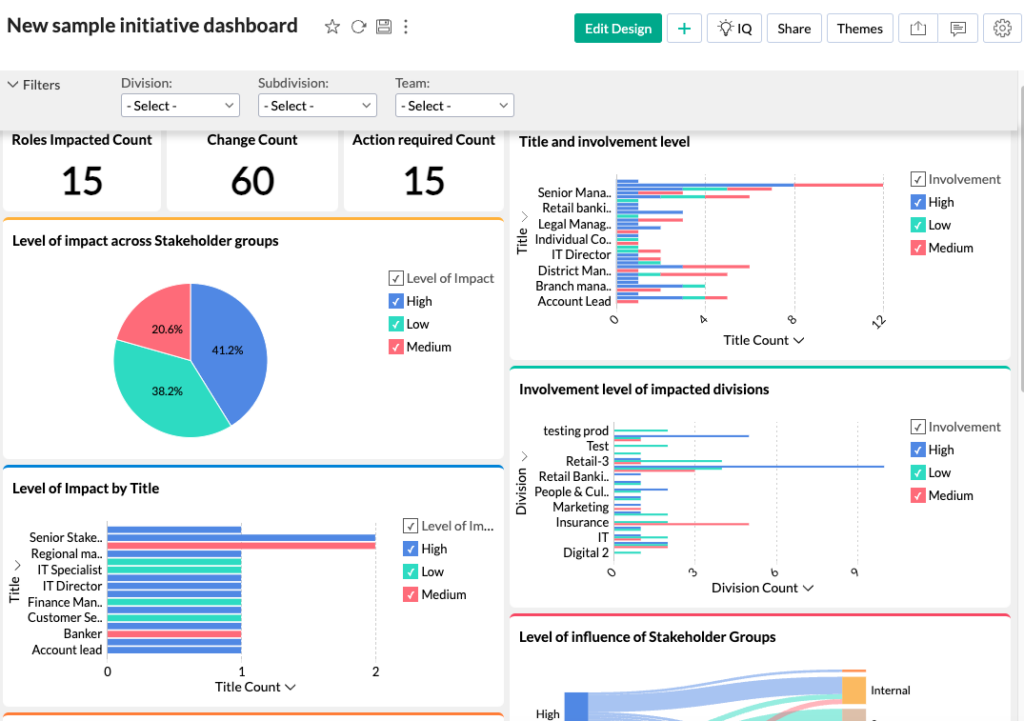
Task: Open the IQ insights button
Action: click(x=734, y=28)
